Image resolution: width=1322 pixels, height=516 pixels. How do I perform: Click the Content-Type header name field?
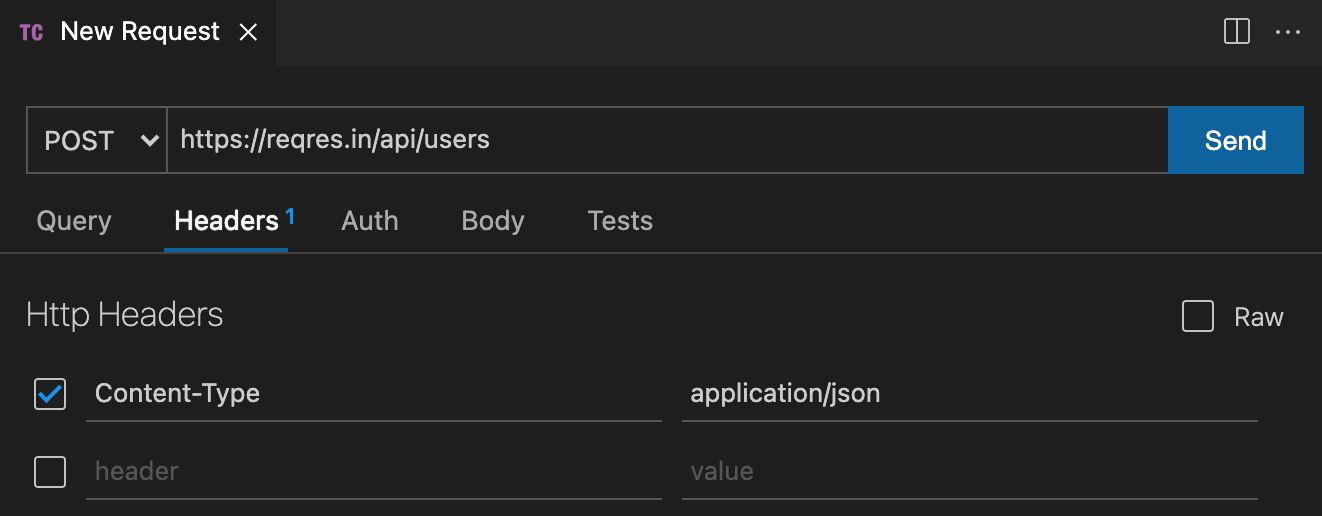[x=374, y=394]
